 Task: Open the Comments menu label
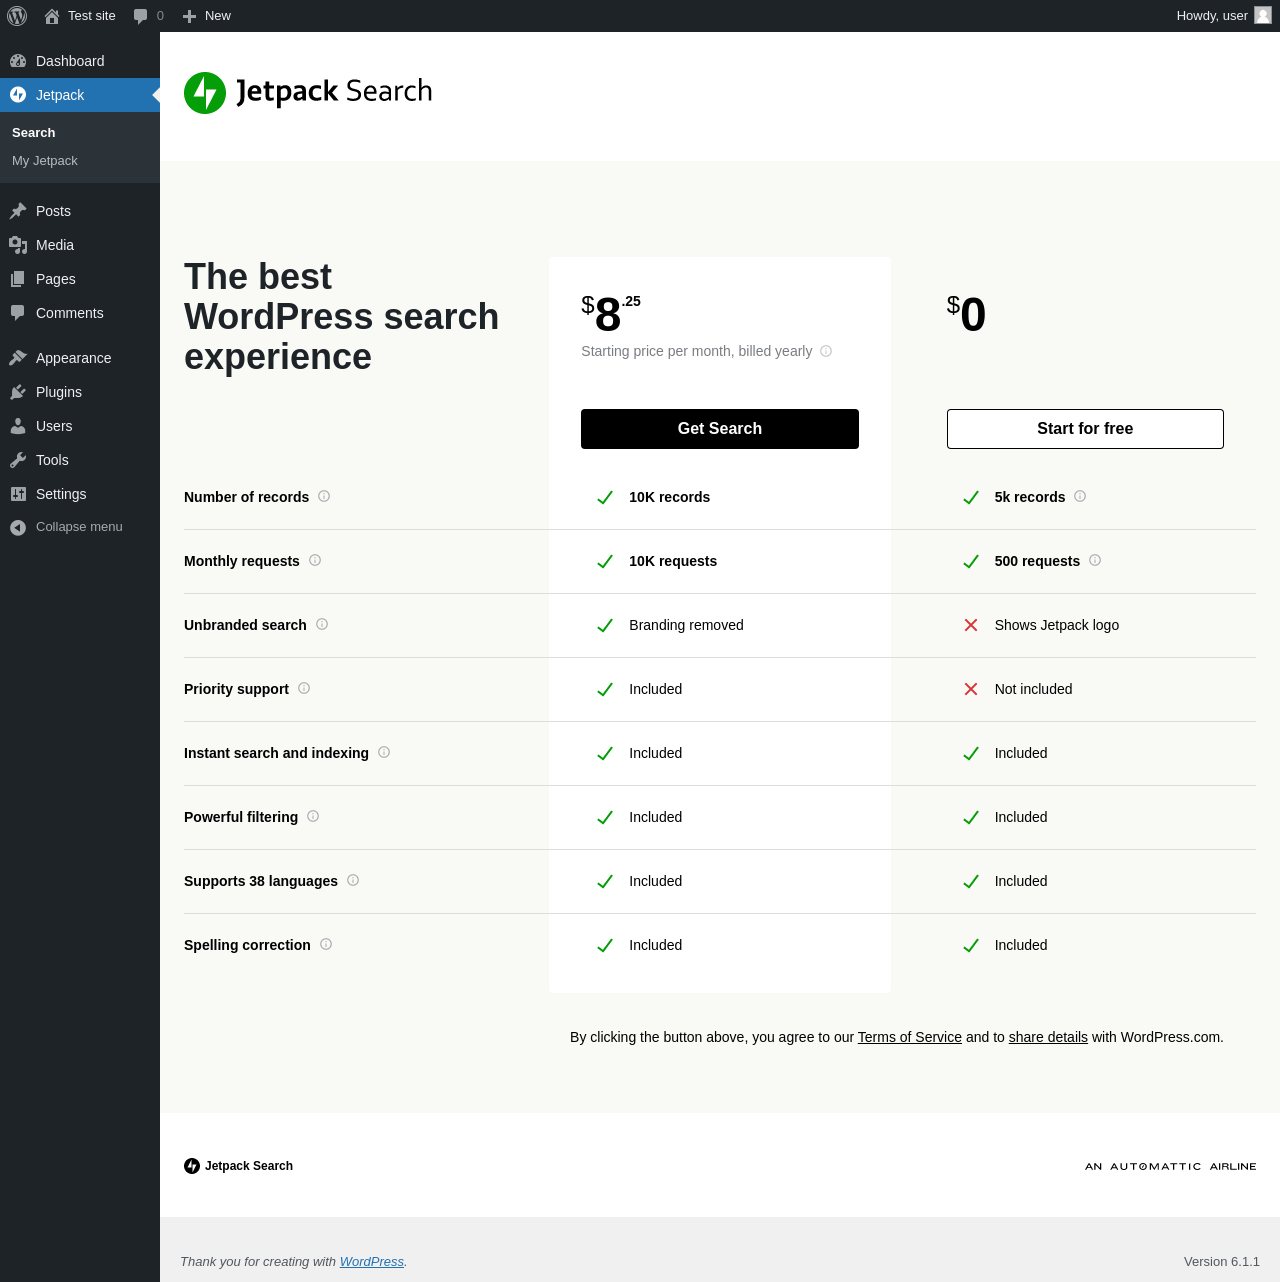pyautogui.click(x=70, y=313)
